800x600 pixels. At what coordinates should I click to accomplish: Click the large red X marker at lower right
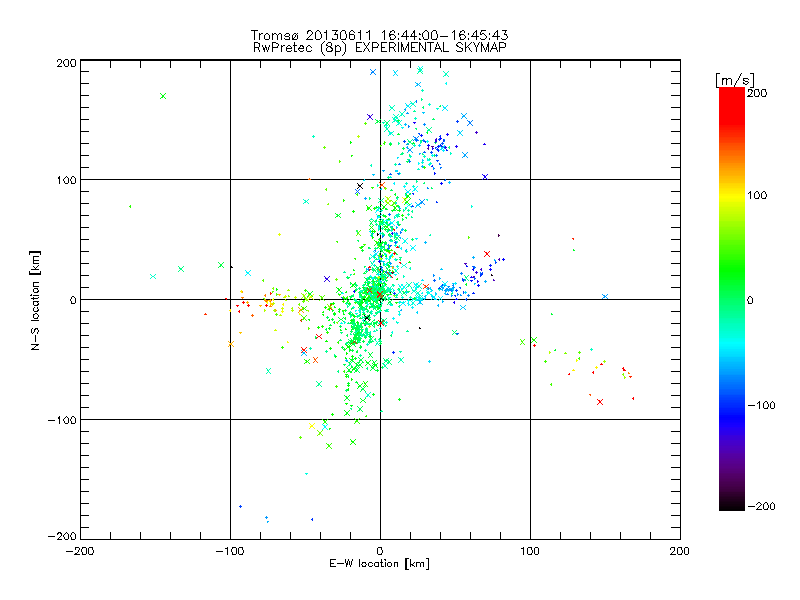pos(600,402)
